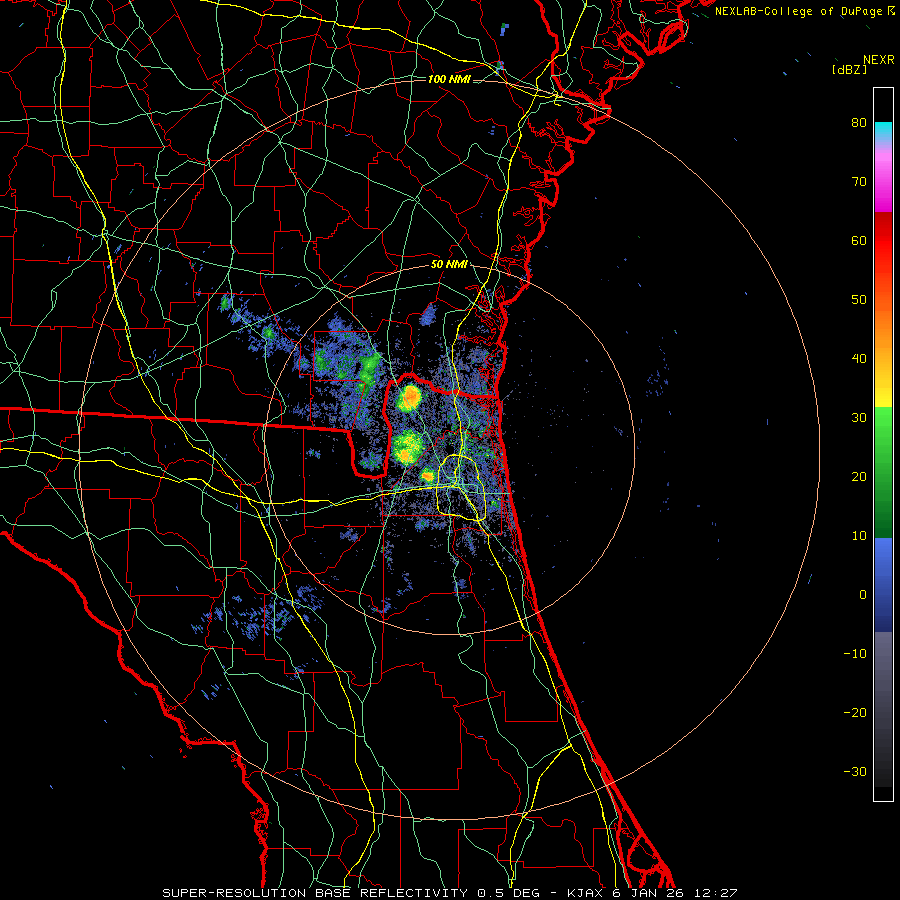Click the 30 value on the dBZ scale

click(859, 417)
